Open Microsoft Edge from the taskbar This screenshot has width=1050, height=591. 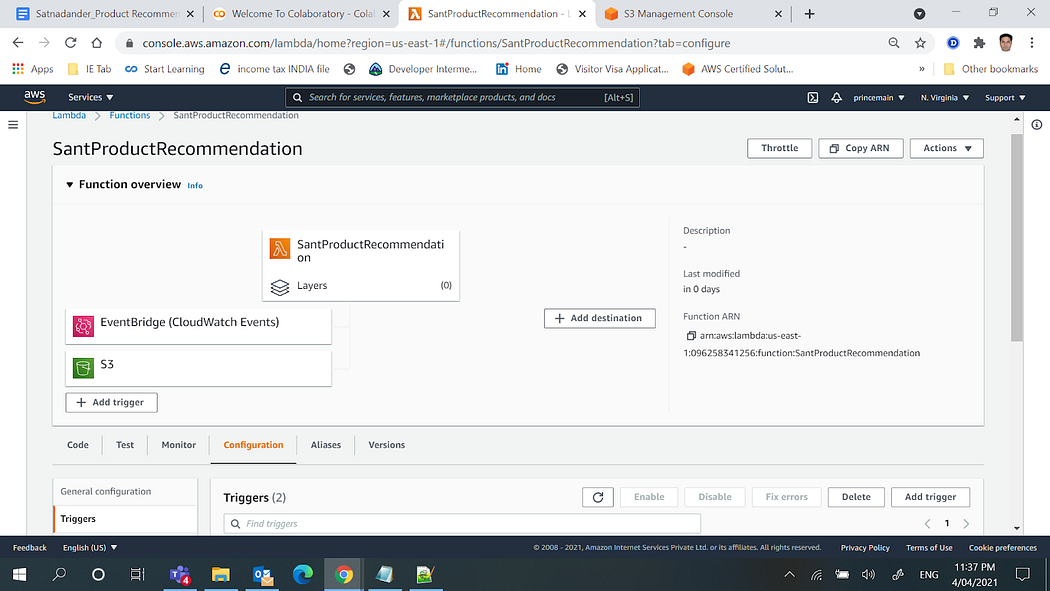tap(303, 574)
